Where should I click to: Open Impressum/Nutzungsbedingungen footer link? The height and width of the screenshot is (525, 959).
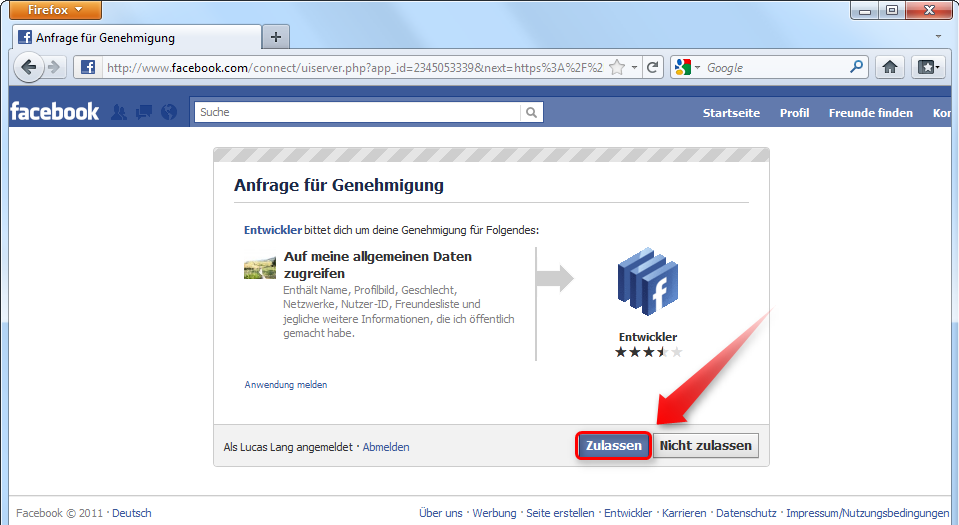click(x=868, y=513)
